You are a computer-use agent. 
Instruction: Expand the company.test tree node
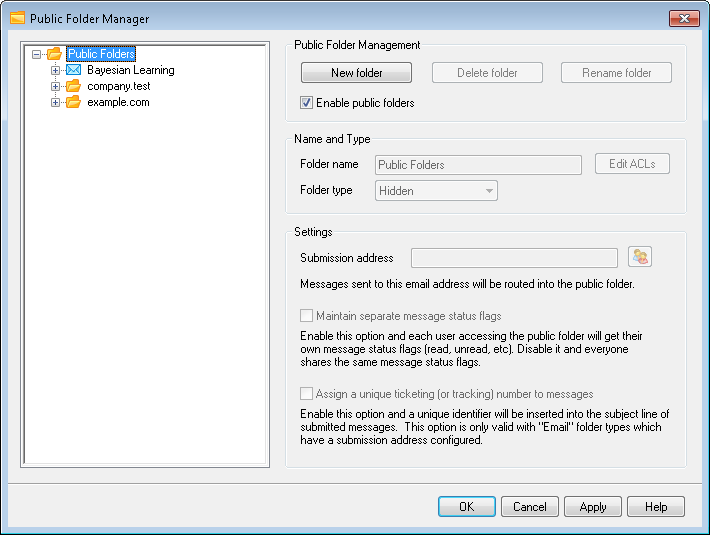pos(56,87)
